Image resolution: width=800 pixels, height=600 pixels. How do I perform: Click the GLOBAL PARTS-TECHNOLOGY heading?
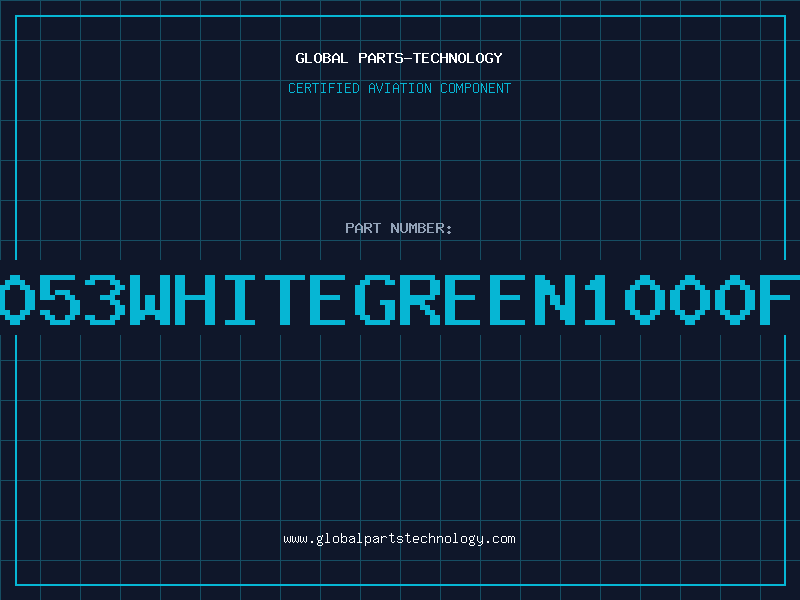click(x=399, y=58)
